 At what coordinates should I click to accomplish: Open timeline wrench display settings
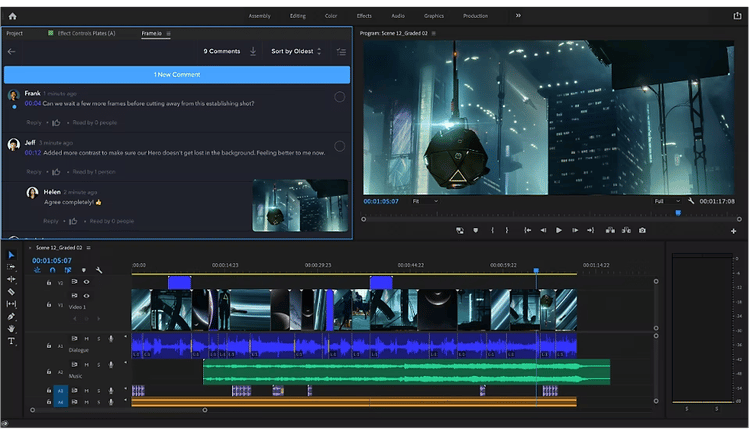coord(99,270)
